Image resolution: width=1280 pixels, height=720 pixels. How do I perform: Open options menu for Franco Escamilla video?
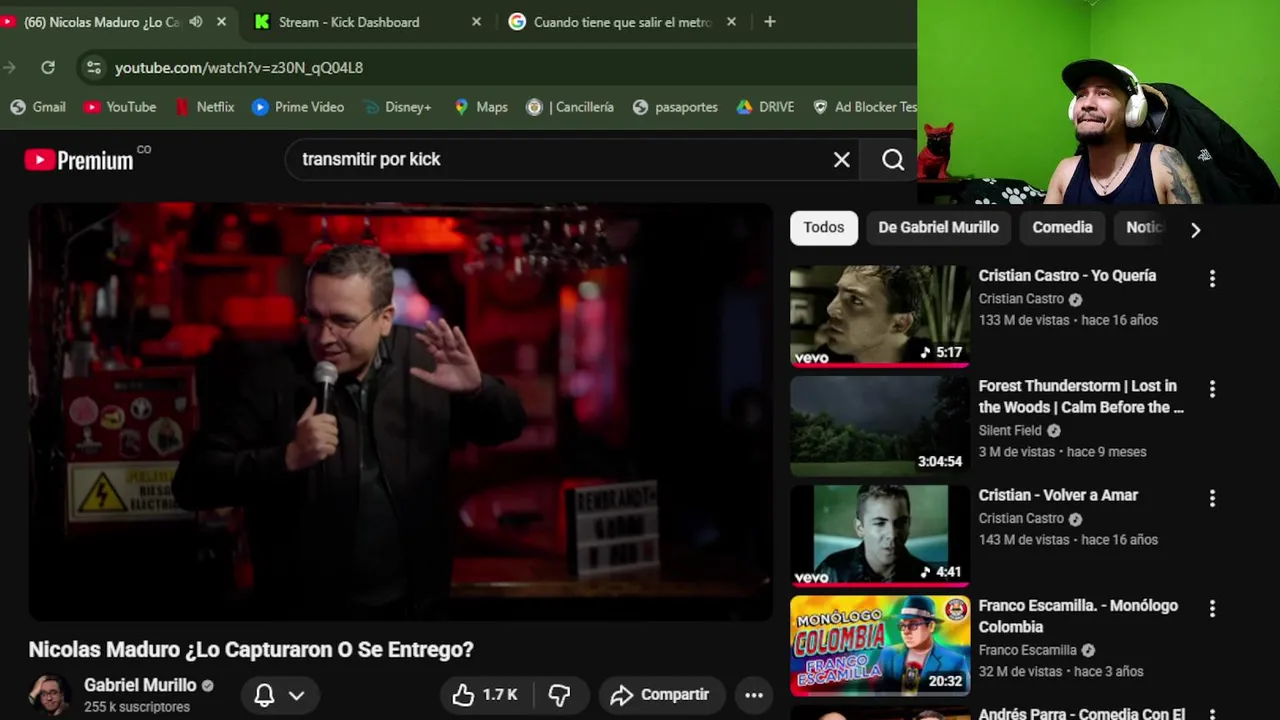click(1212, 608)
